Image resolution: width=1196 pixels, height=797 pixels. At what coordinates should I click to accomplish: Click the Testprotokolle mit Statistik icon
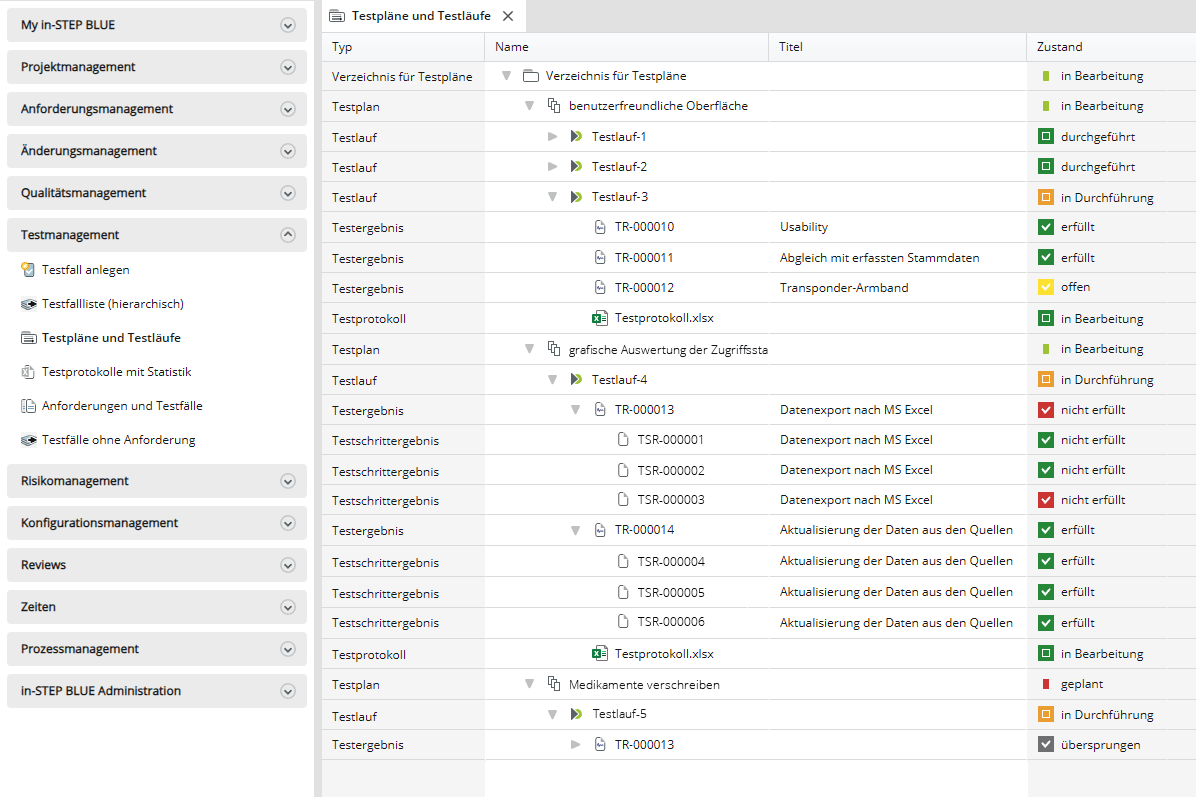[x=28, y=372]
